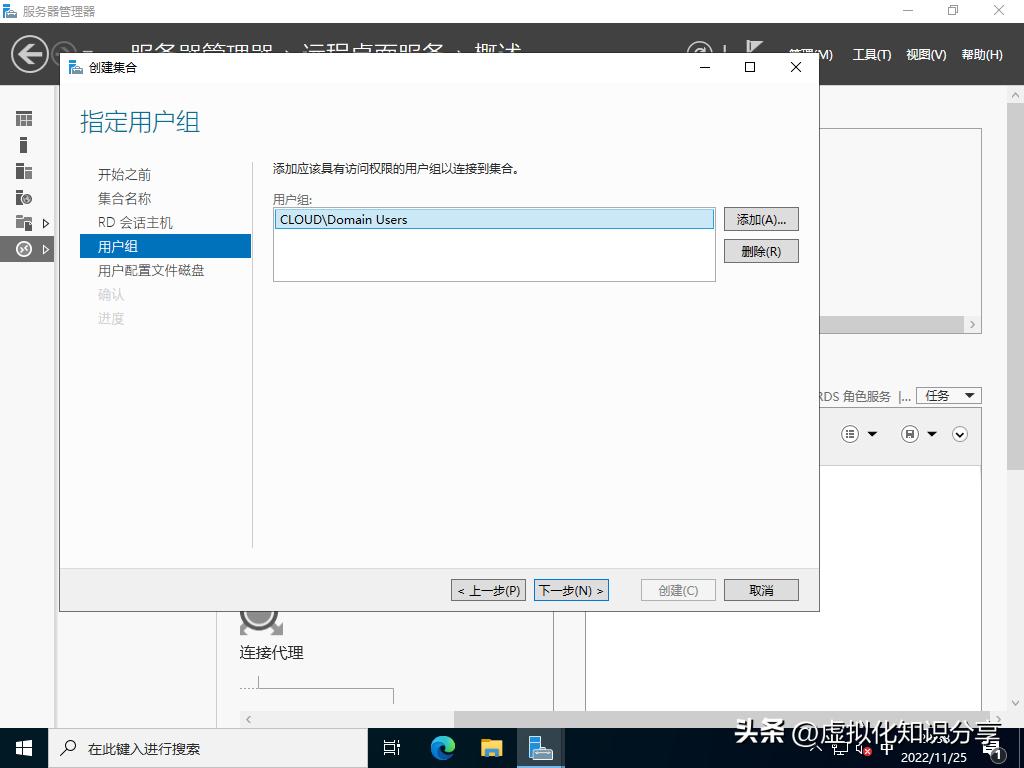Click the 添加(A) button to add a group
This screenshot has width=1024, height=768.
pos(761,219)
